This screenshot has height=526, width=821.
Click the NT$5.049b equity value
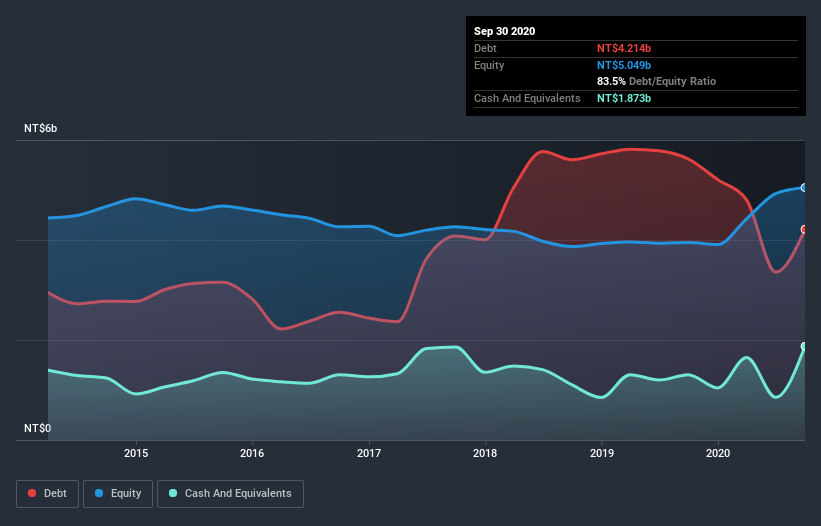(x=624, y=65)
